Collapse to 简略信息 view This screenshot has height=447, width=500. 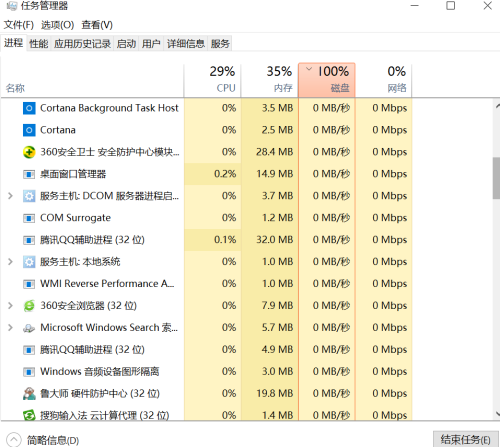click(x=43, y=440)
